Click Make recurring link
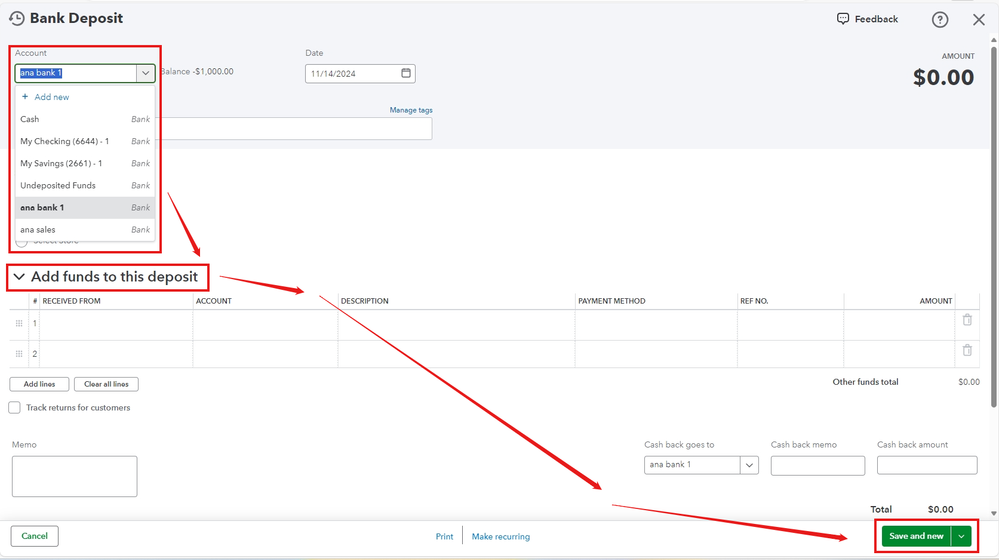 pos(501,536)
